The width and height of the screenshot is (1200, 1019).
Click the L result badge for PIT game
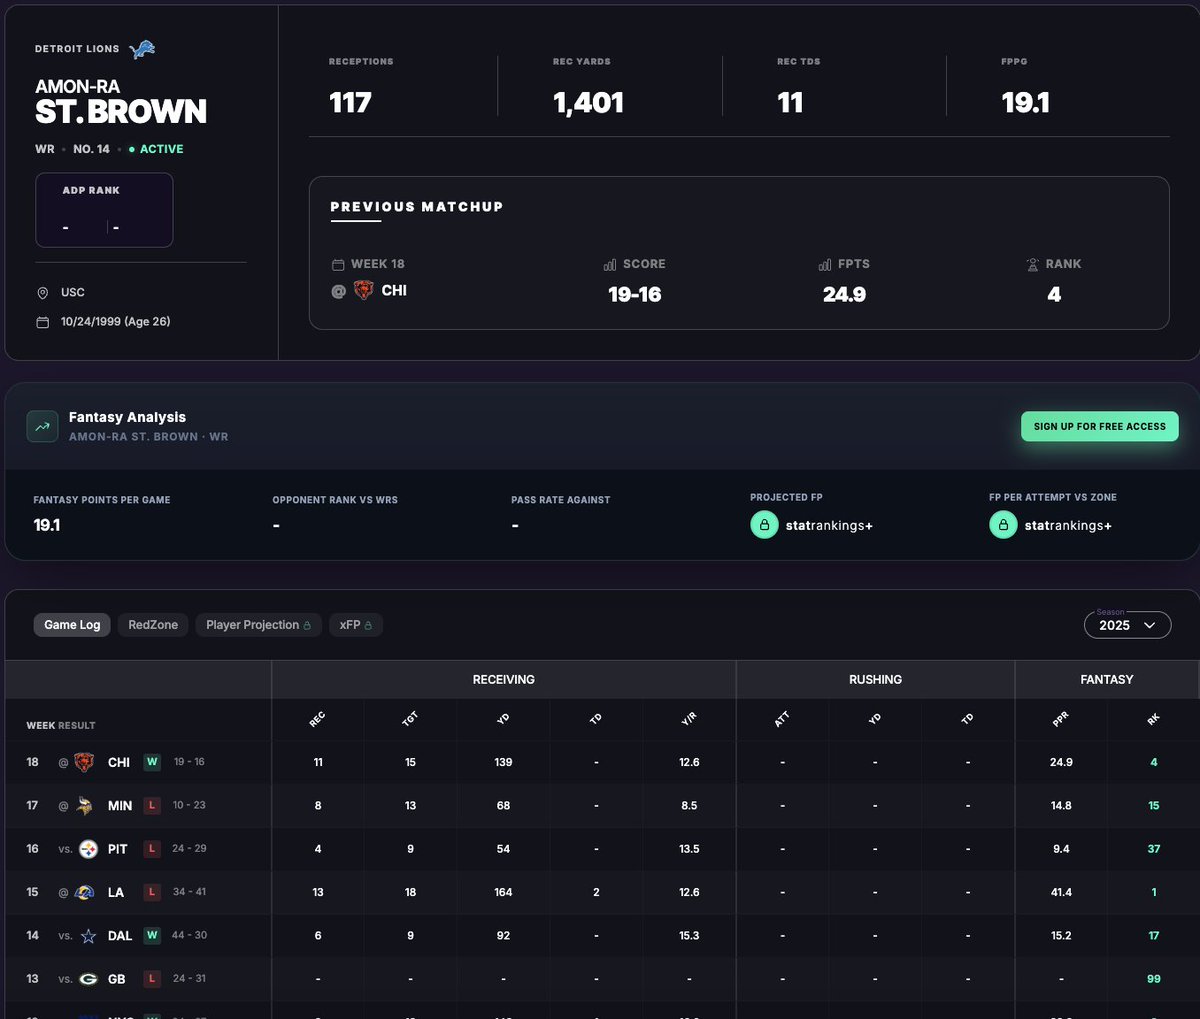click(152, 849)
